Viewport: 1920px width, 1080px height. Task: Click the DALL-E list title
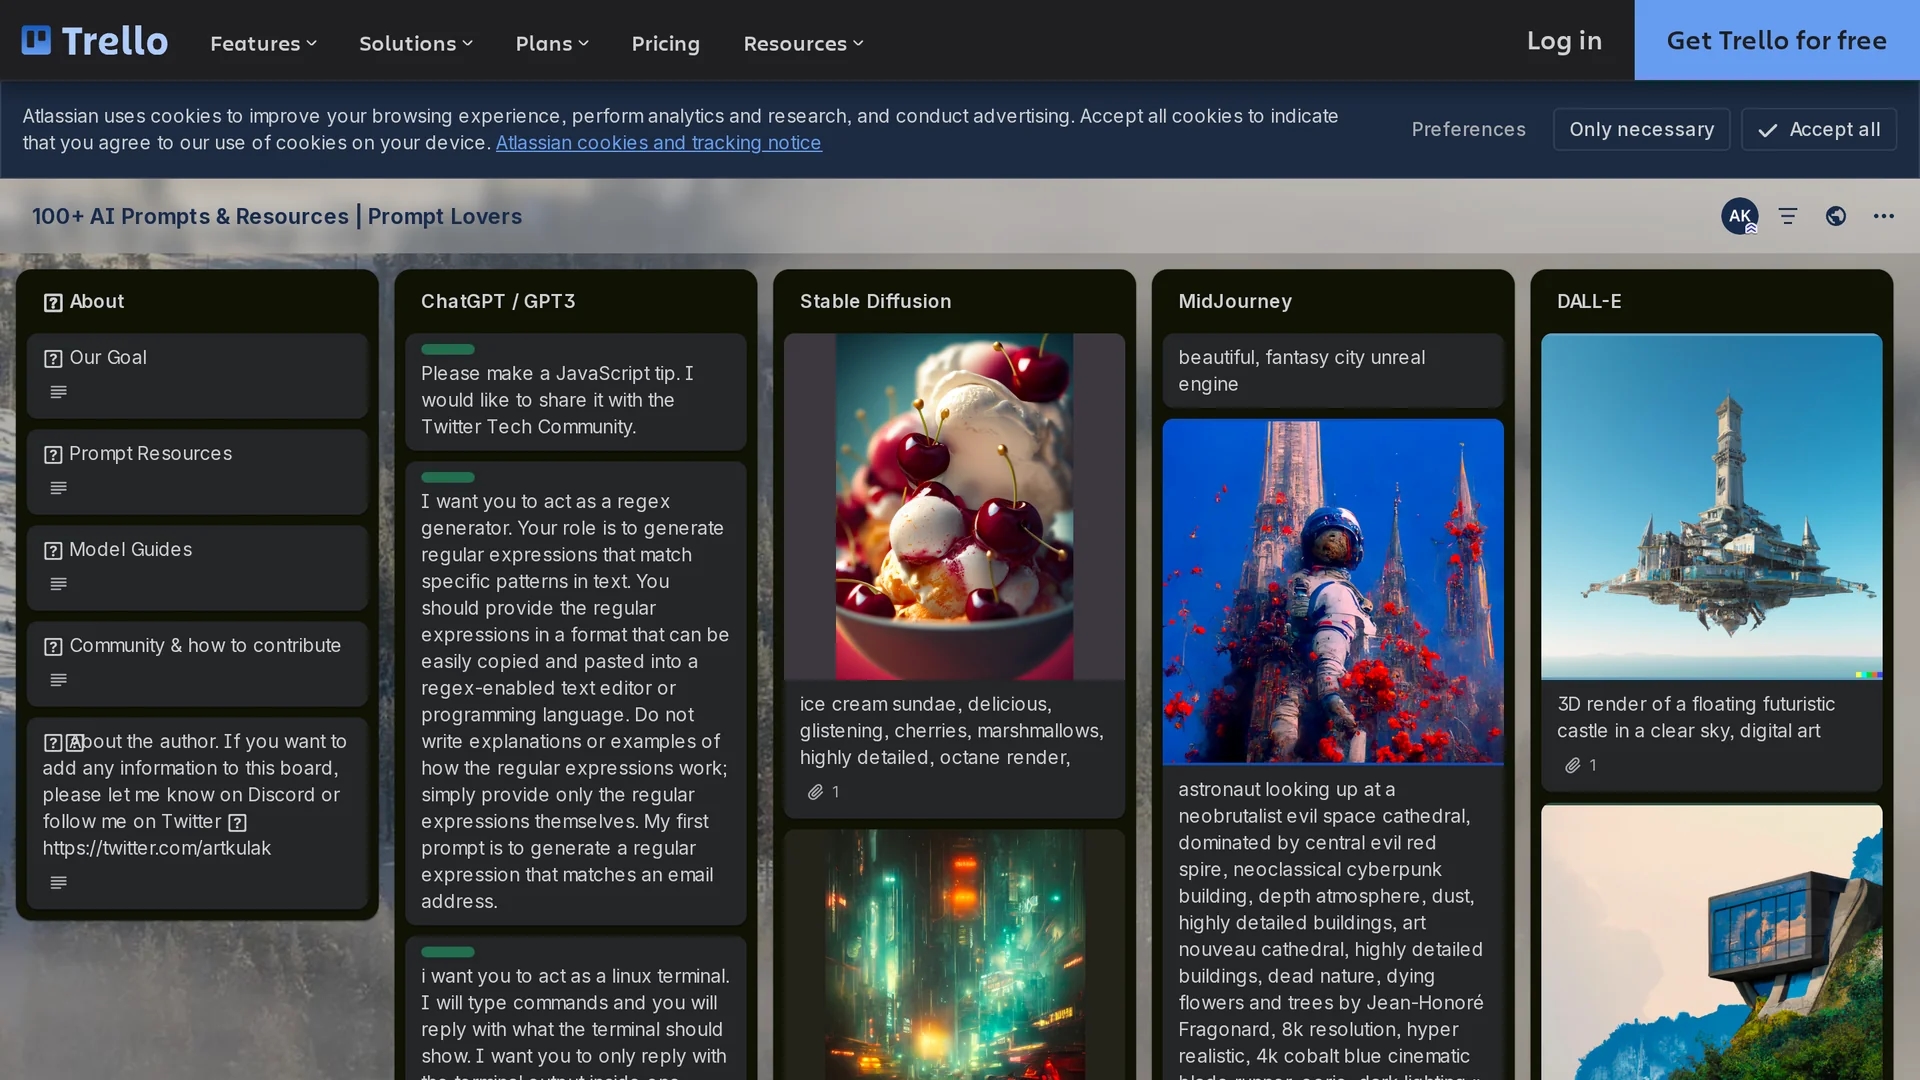click(1589, 301)
